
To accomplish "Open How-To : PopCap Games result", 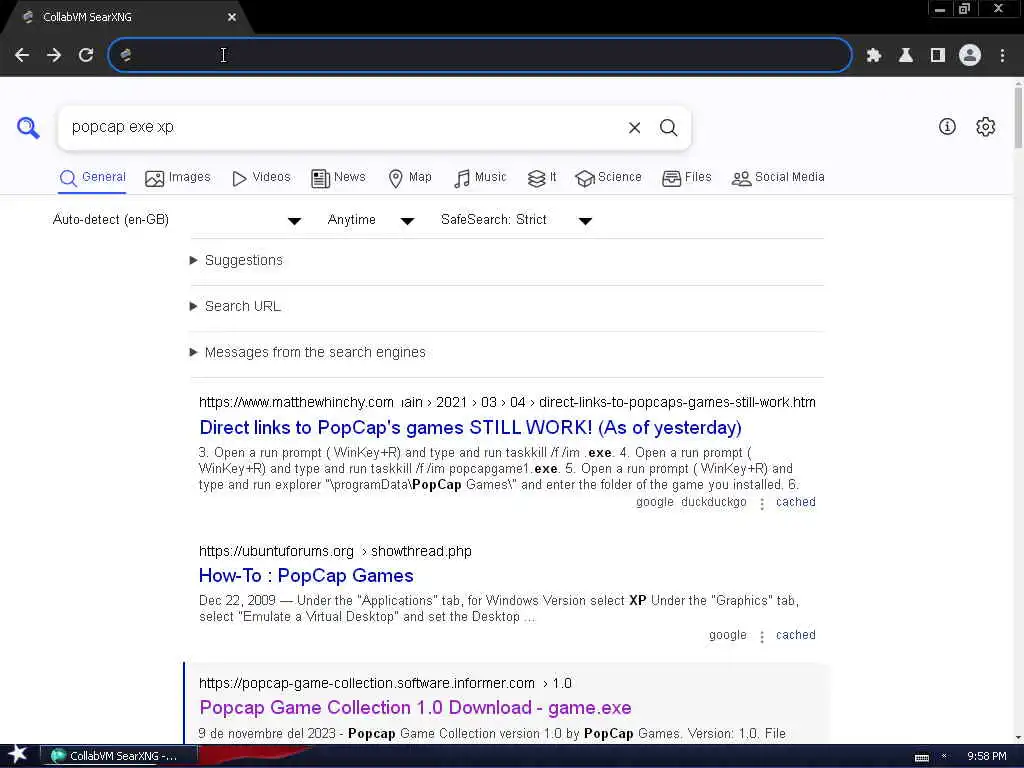I will point(306,576).
